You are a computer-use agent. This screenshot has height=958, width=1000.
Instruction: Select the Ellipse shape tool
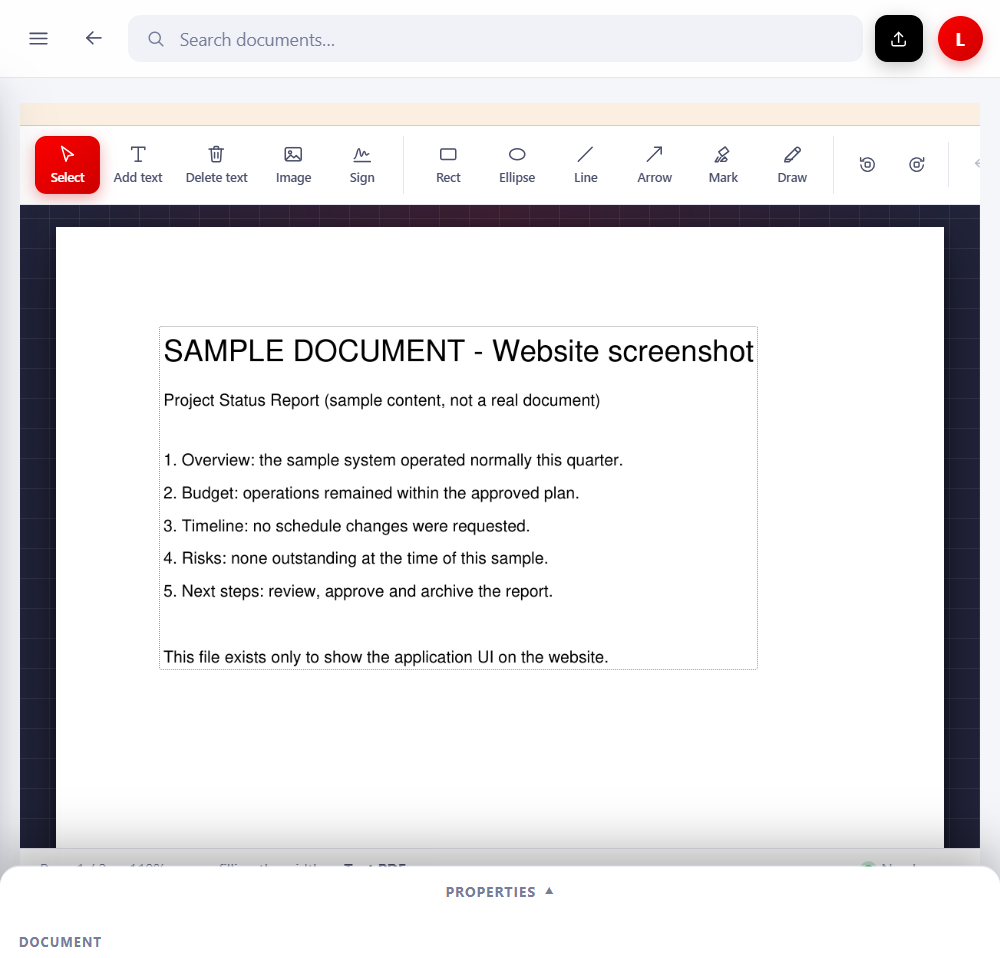point(517,165)
